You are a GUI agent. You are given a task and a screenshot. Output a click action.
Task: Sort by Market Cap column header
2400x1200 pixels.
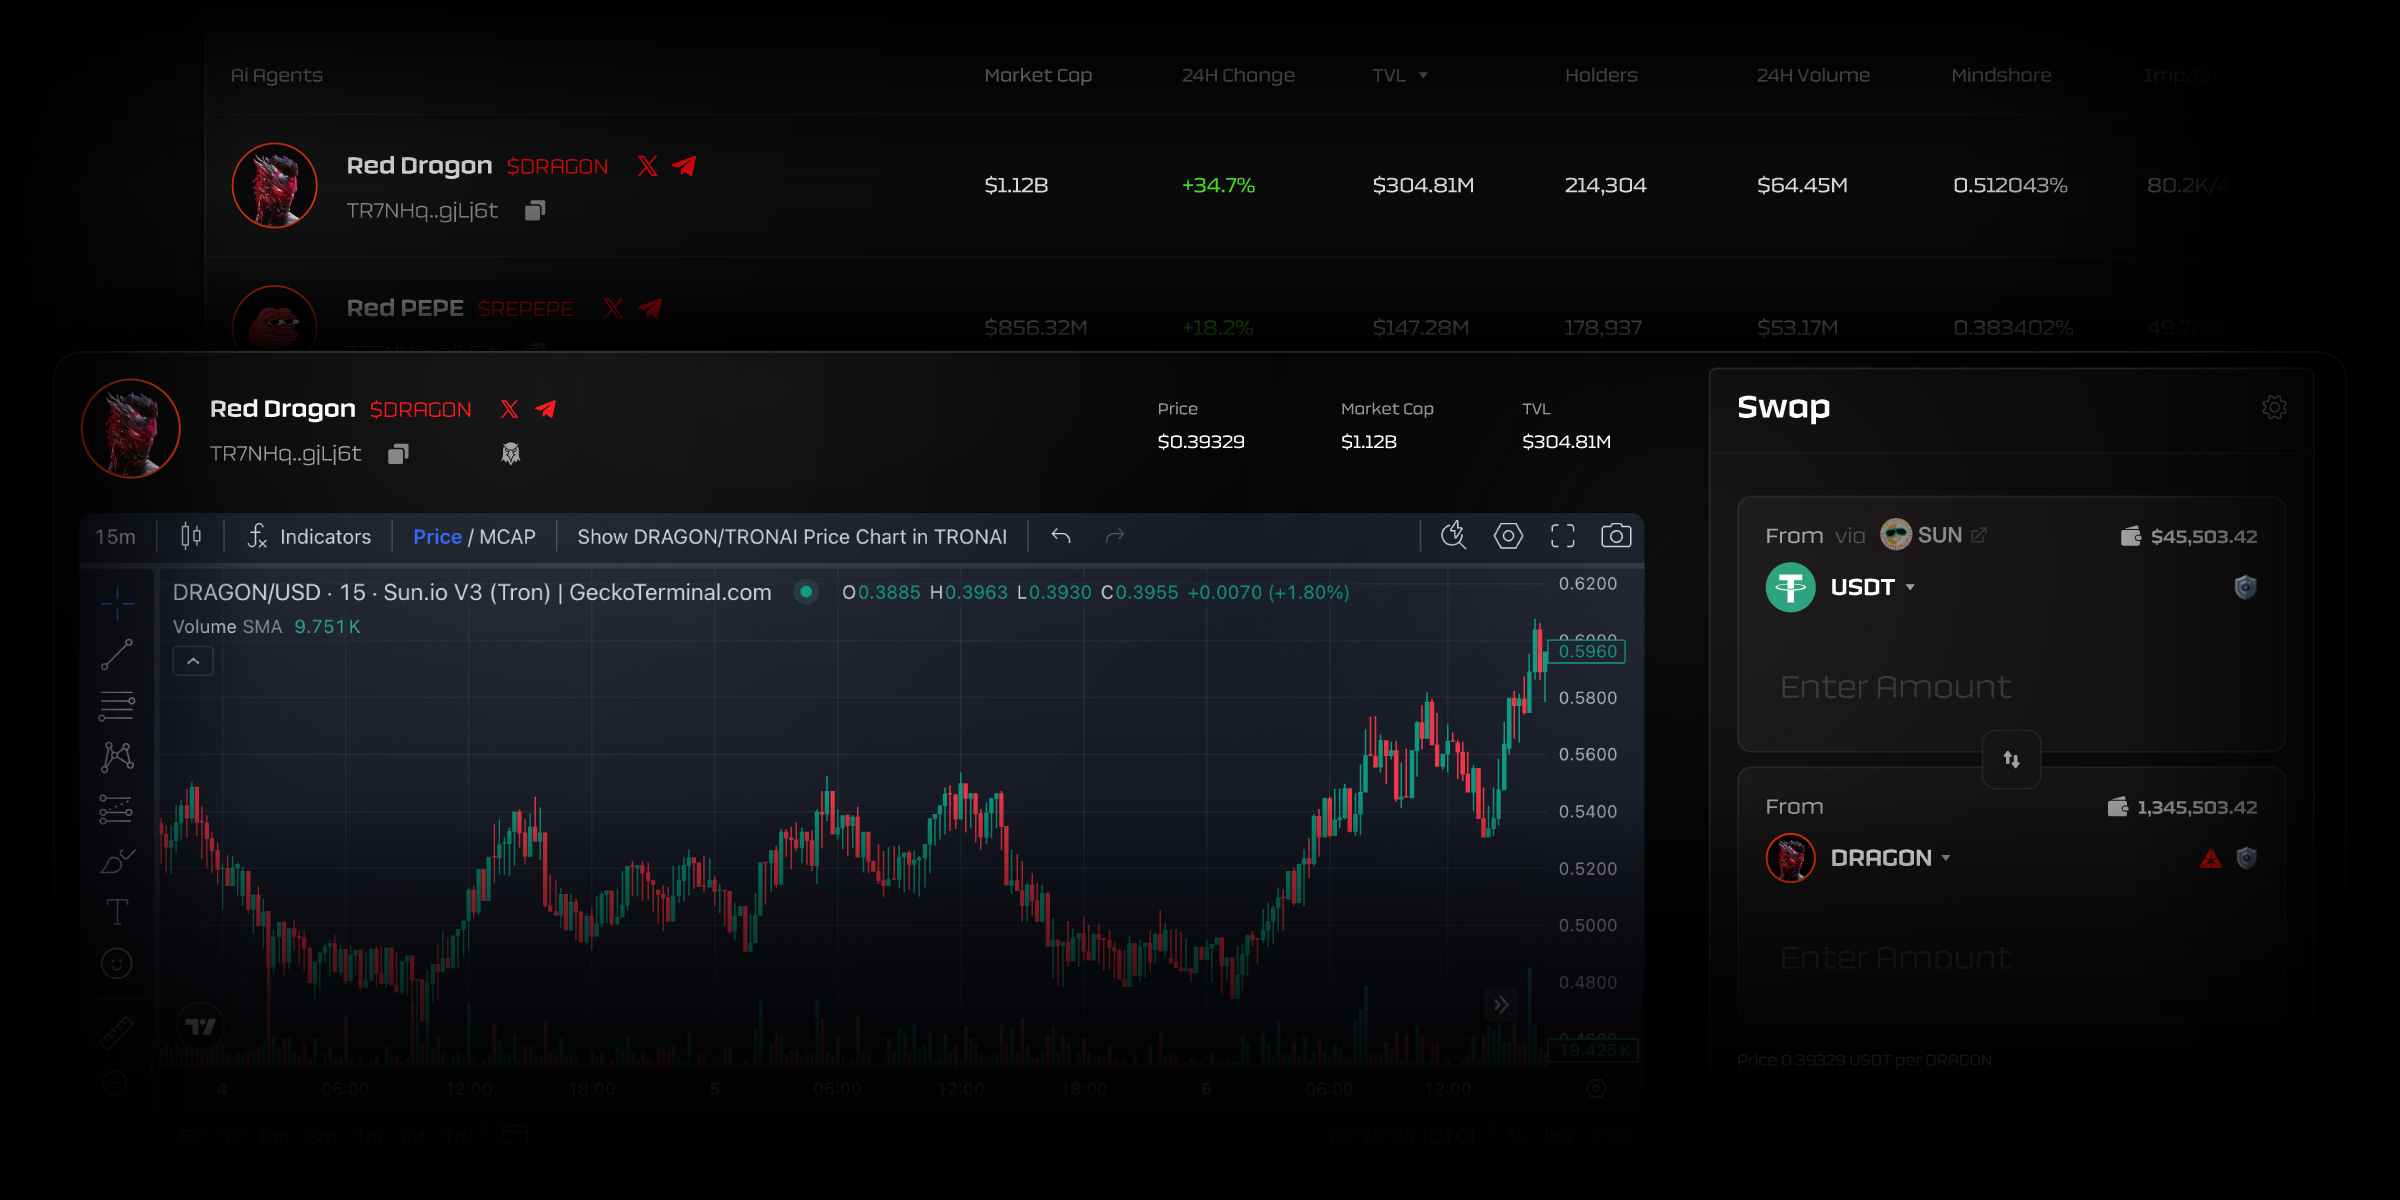click(1038, 75)
